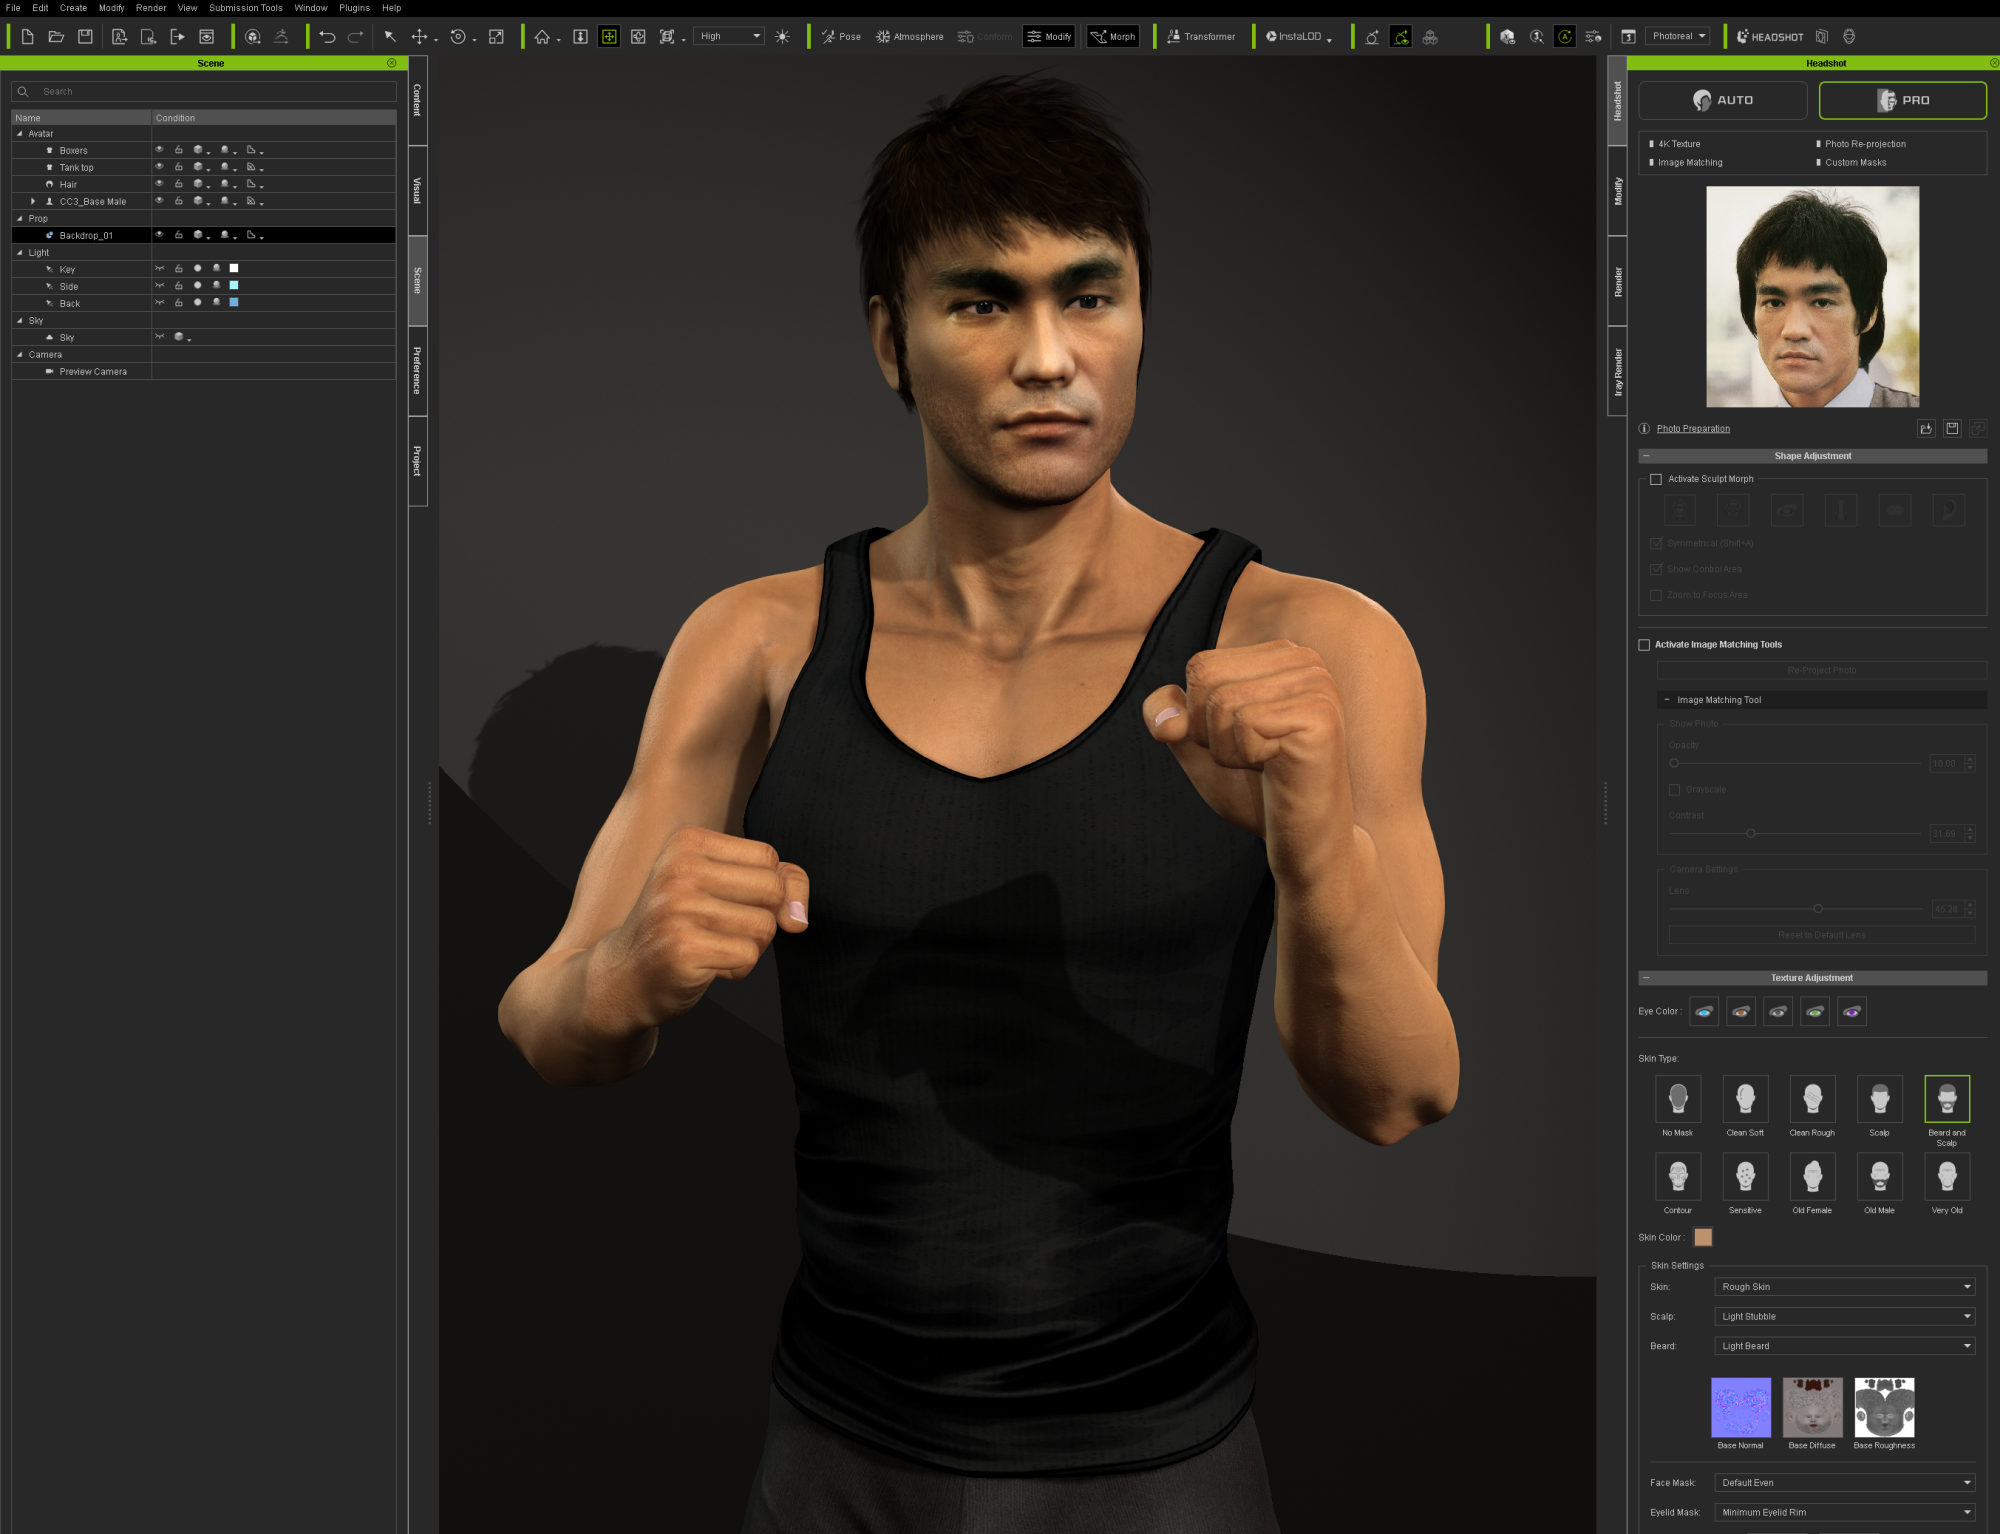
Task: Choose the Move gizmo tool
Action: click(420, 37)
